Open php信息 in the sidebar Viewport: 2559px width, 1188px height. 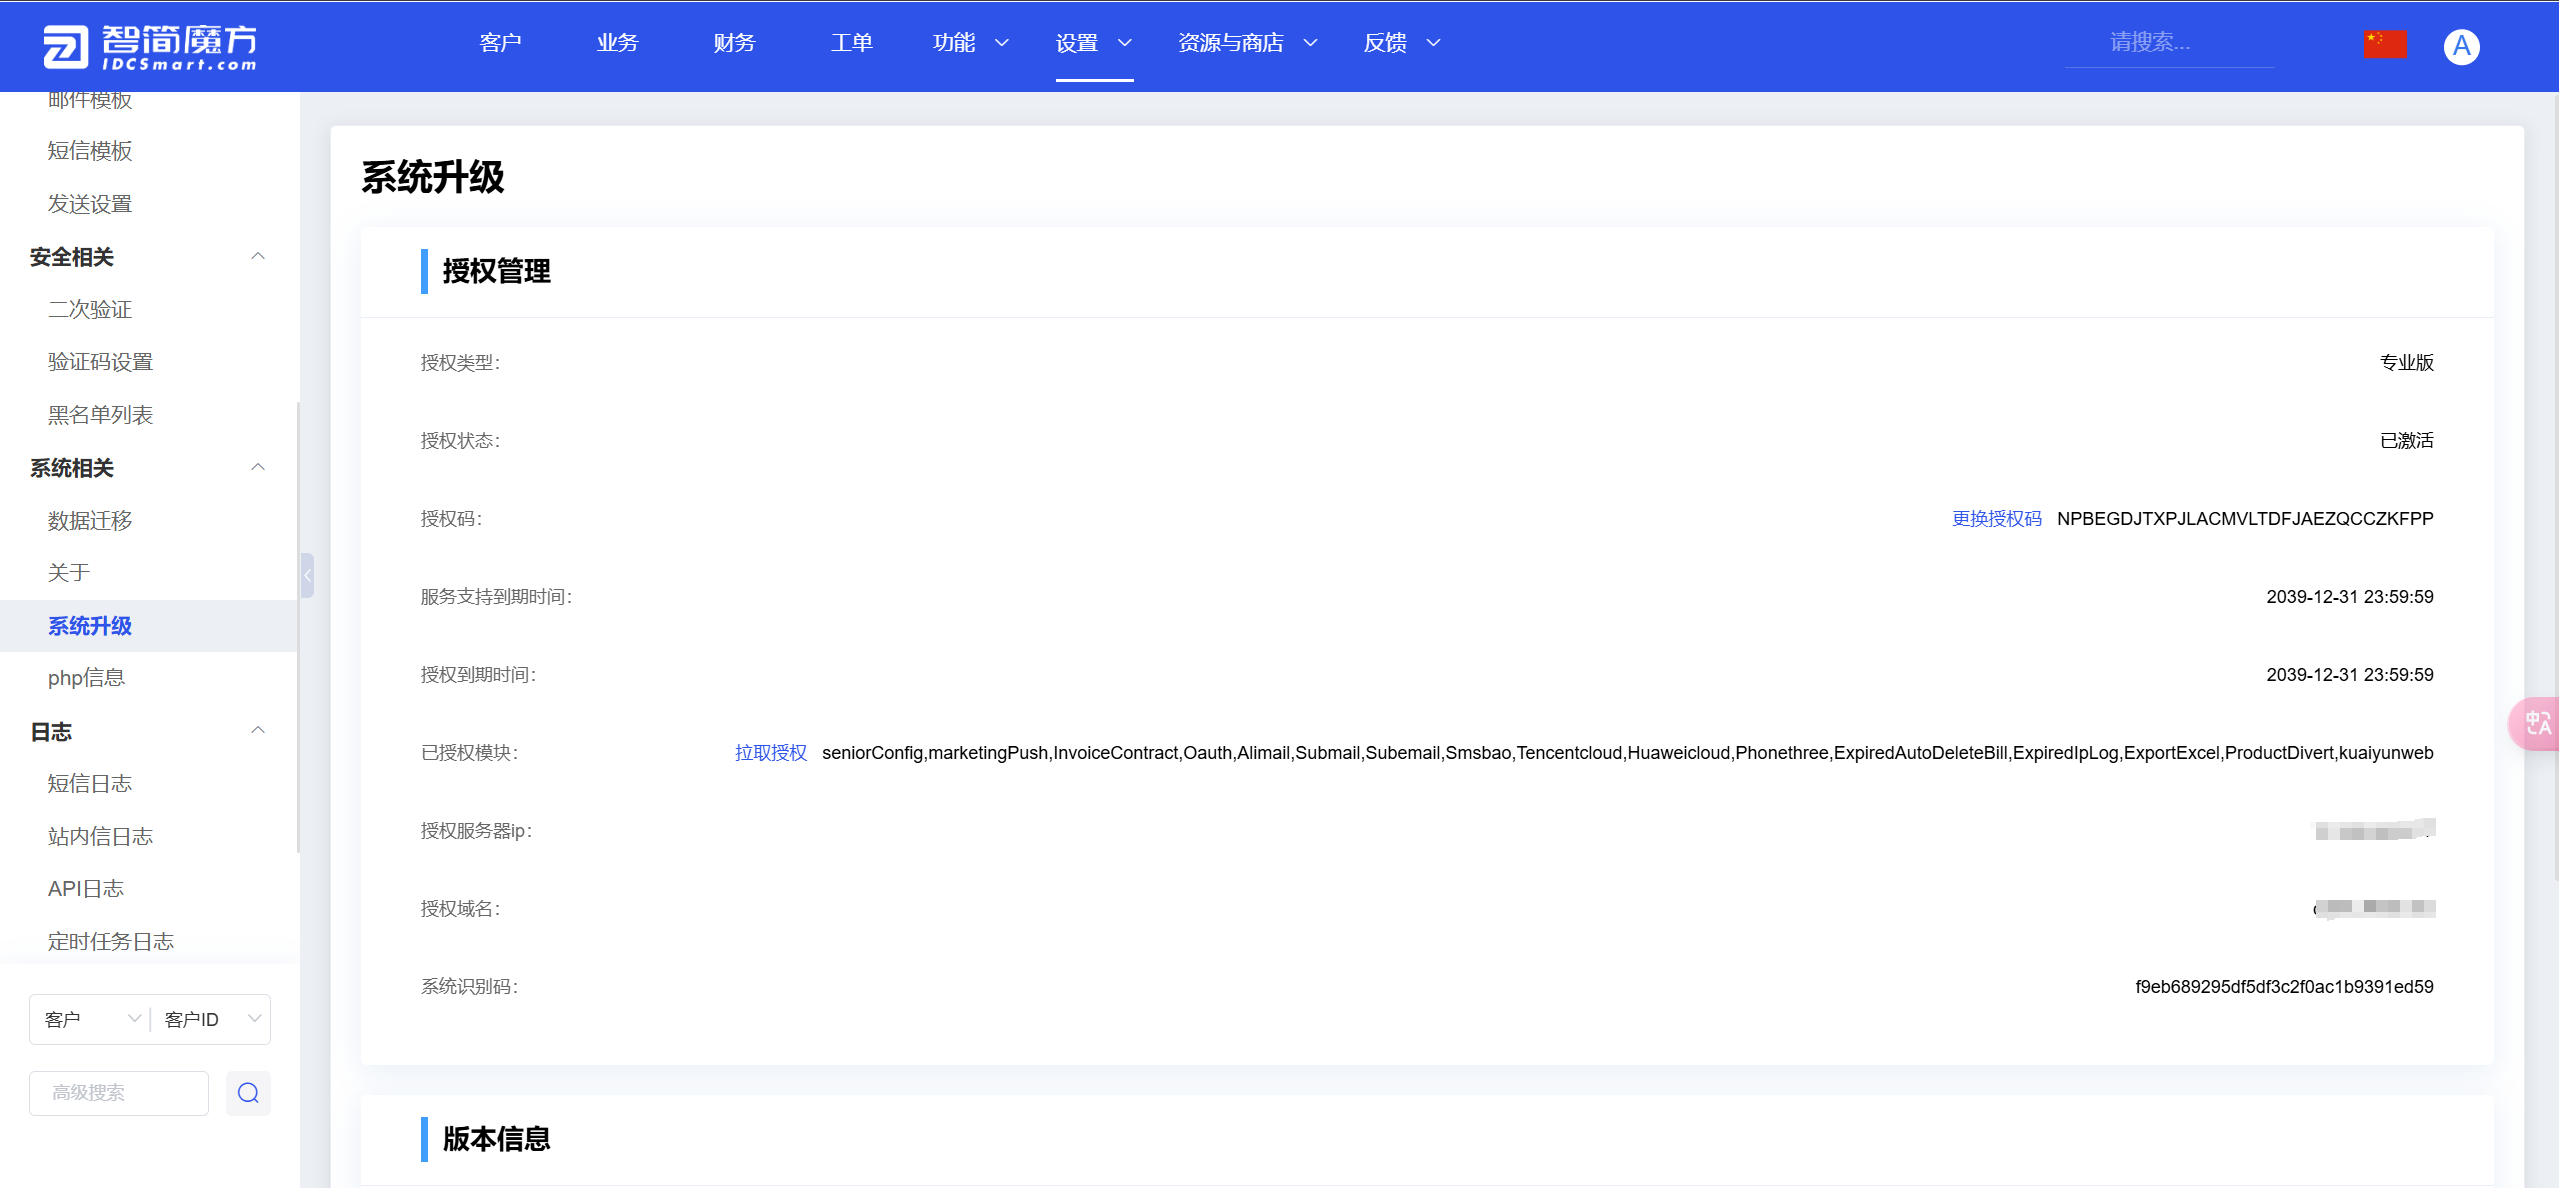86,678
